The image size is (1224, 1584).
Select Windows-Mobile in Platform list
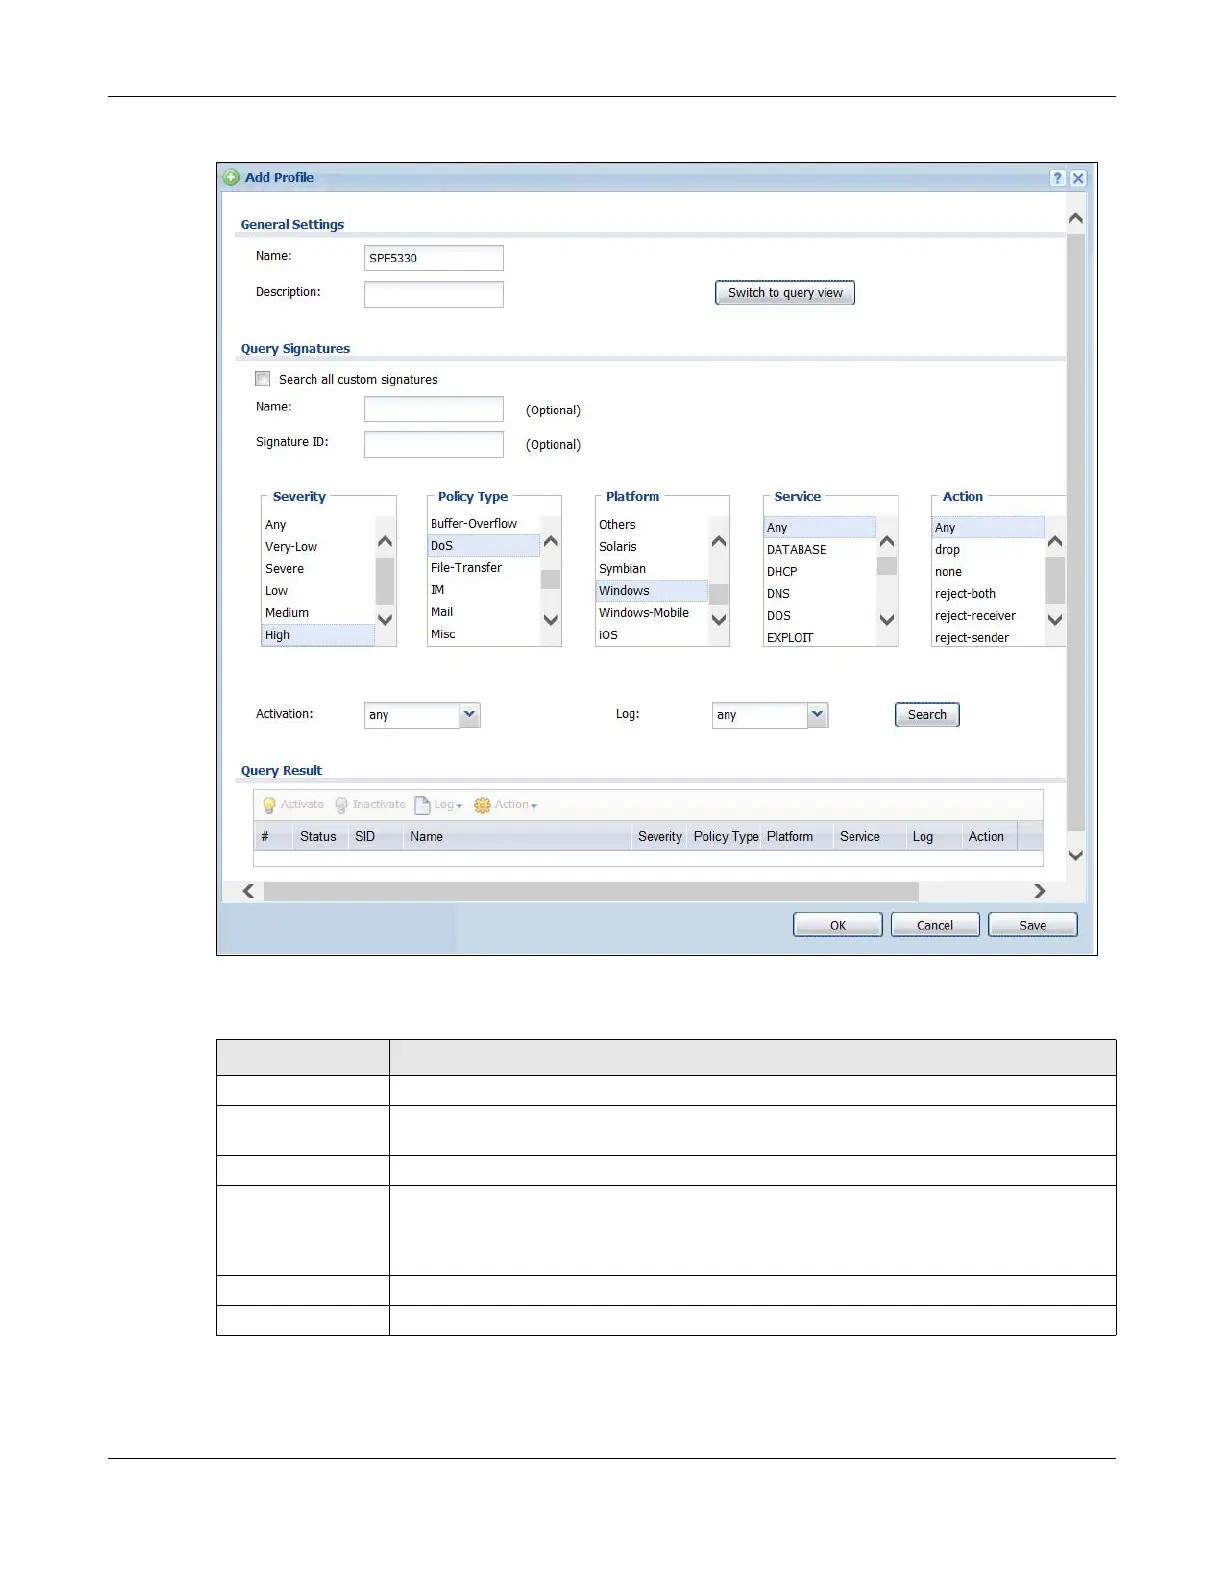click(643, 613)
